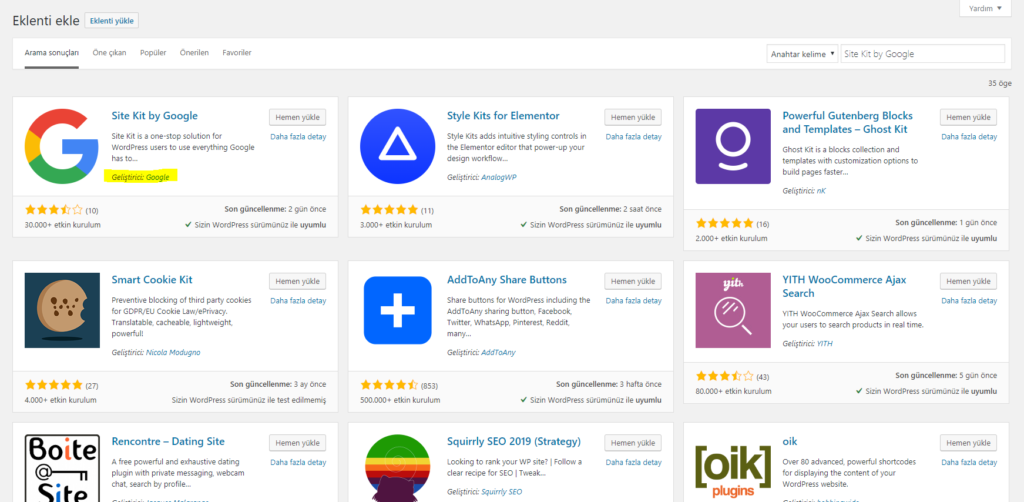The height and width of the screenshot is (502, 1024).
Task: Click the AddToAny Share Buttons star rating
Action: (x=390, y=385)
